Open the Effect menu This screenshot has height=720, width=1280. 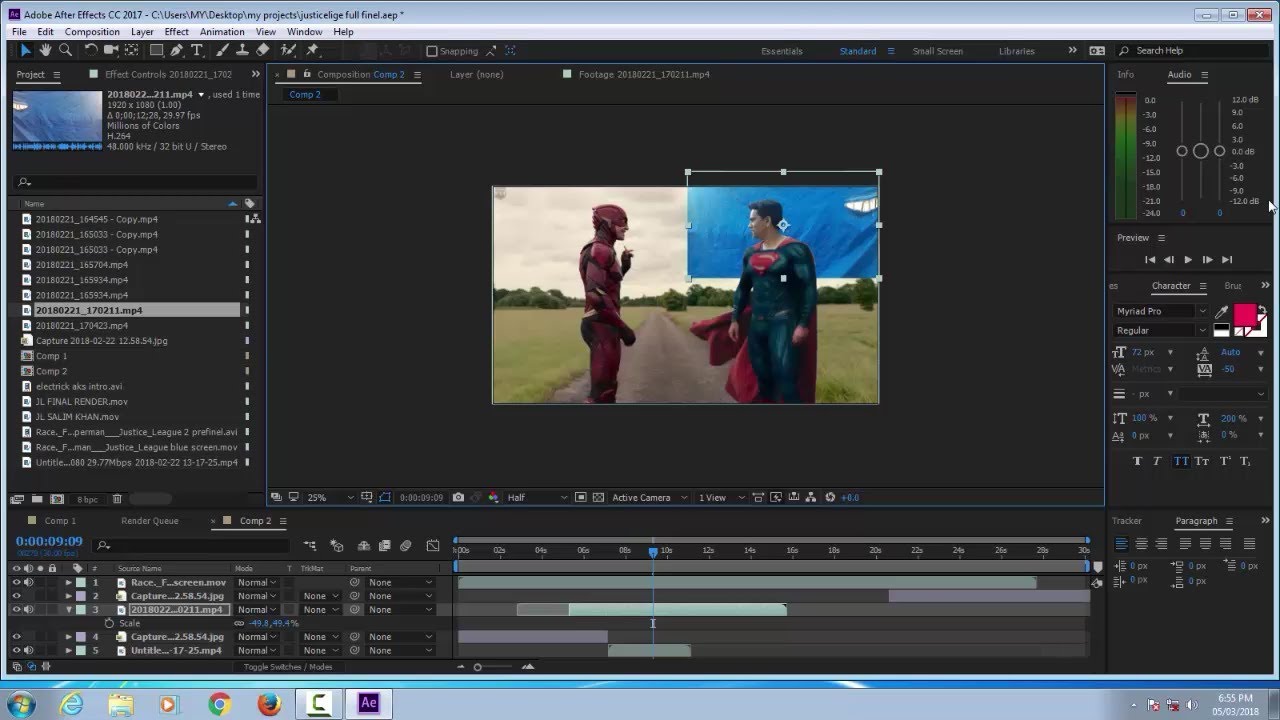(x=176, y=32)
